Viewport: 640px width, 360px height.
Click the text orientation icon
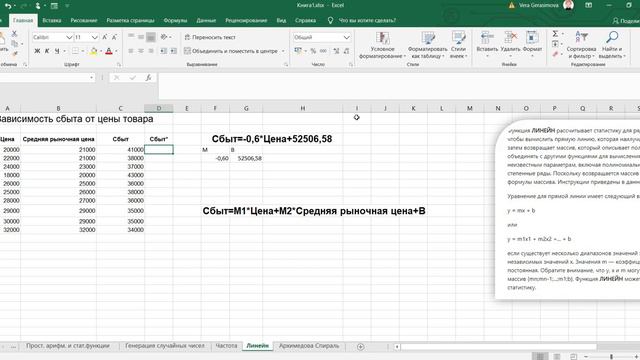tap(164, 37)
